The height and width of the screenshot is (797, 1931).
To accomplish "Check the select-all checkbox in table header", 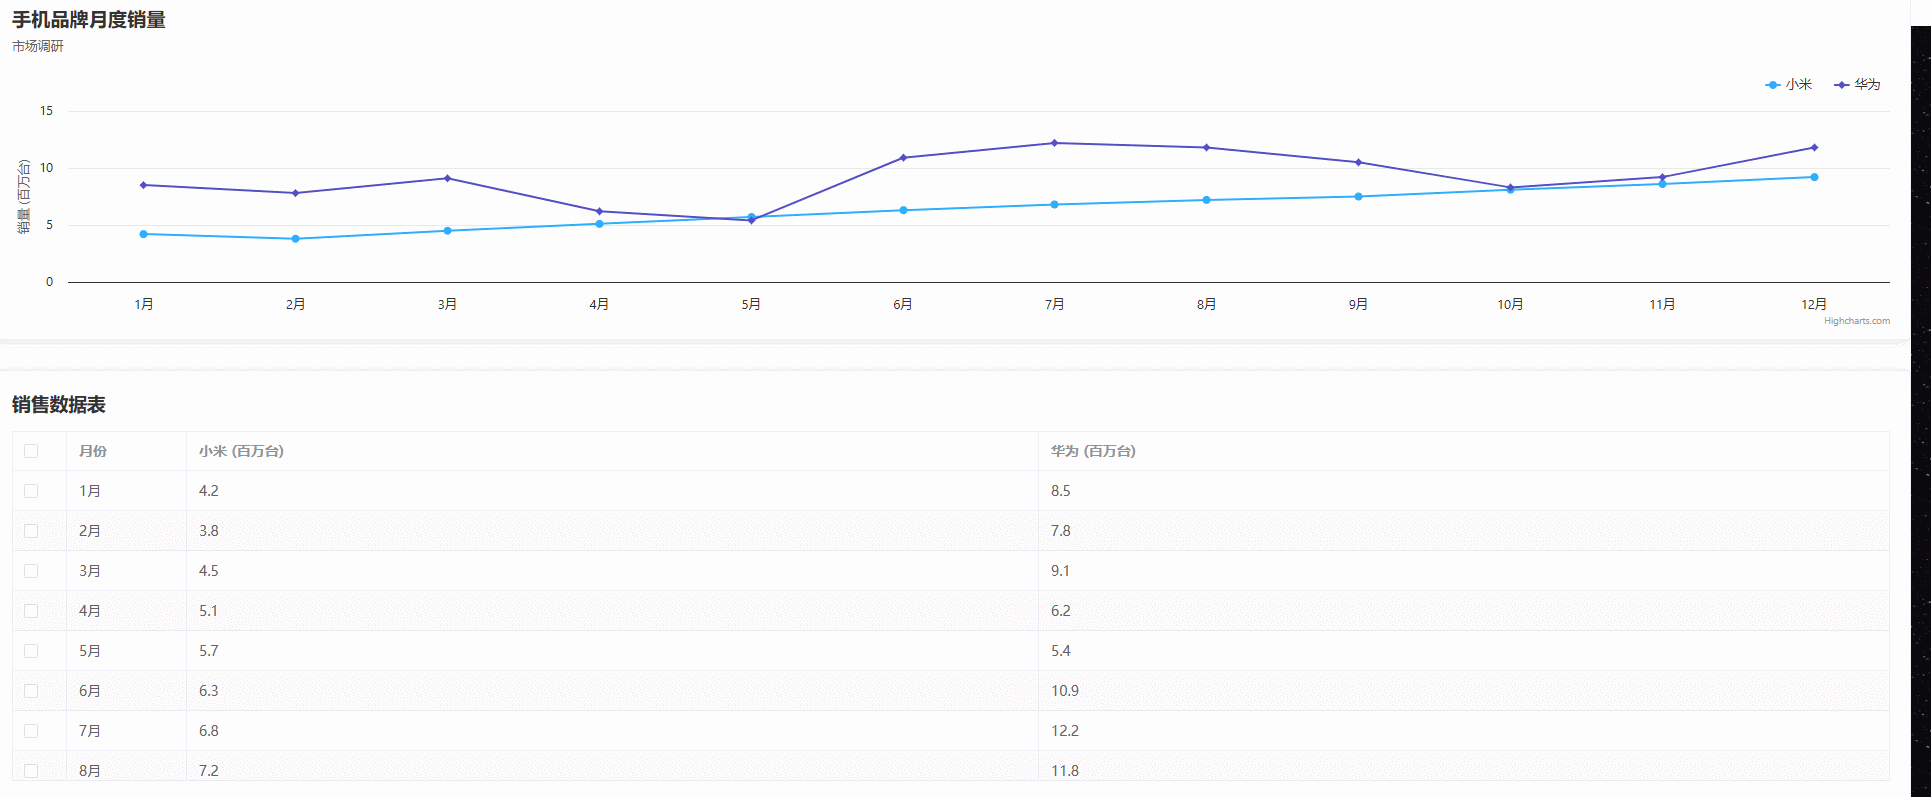I will [x=31, y=451].
